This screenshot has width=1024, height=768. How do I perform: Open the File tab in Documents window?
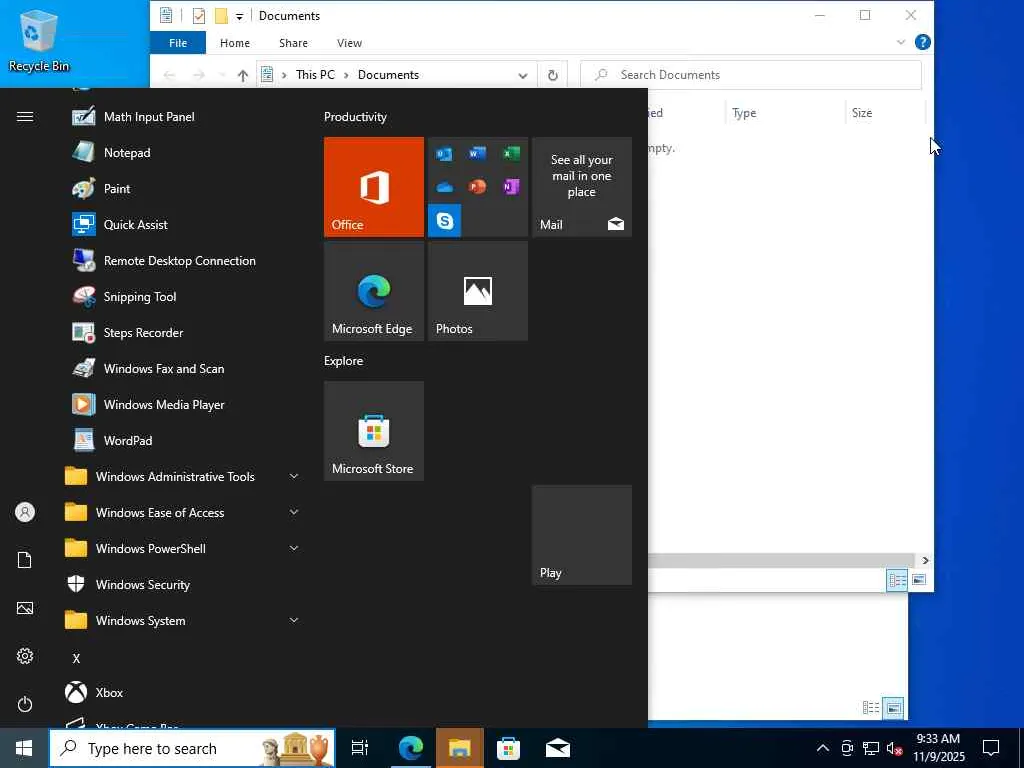coord(178,43)
